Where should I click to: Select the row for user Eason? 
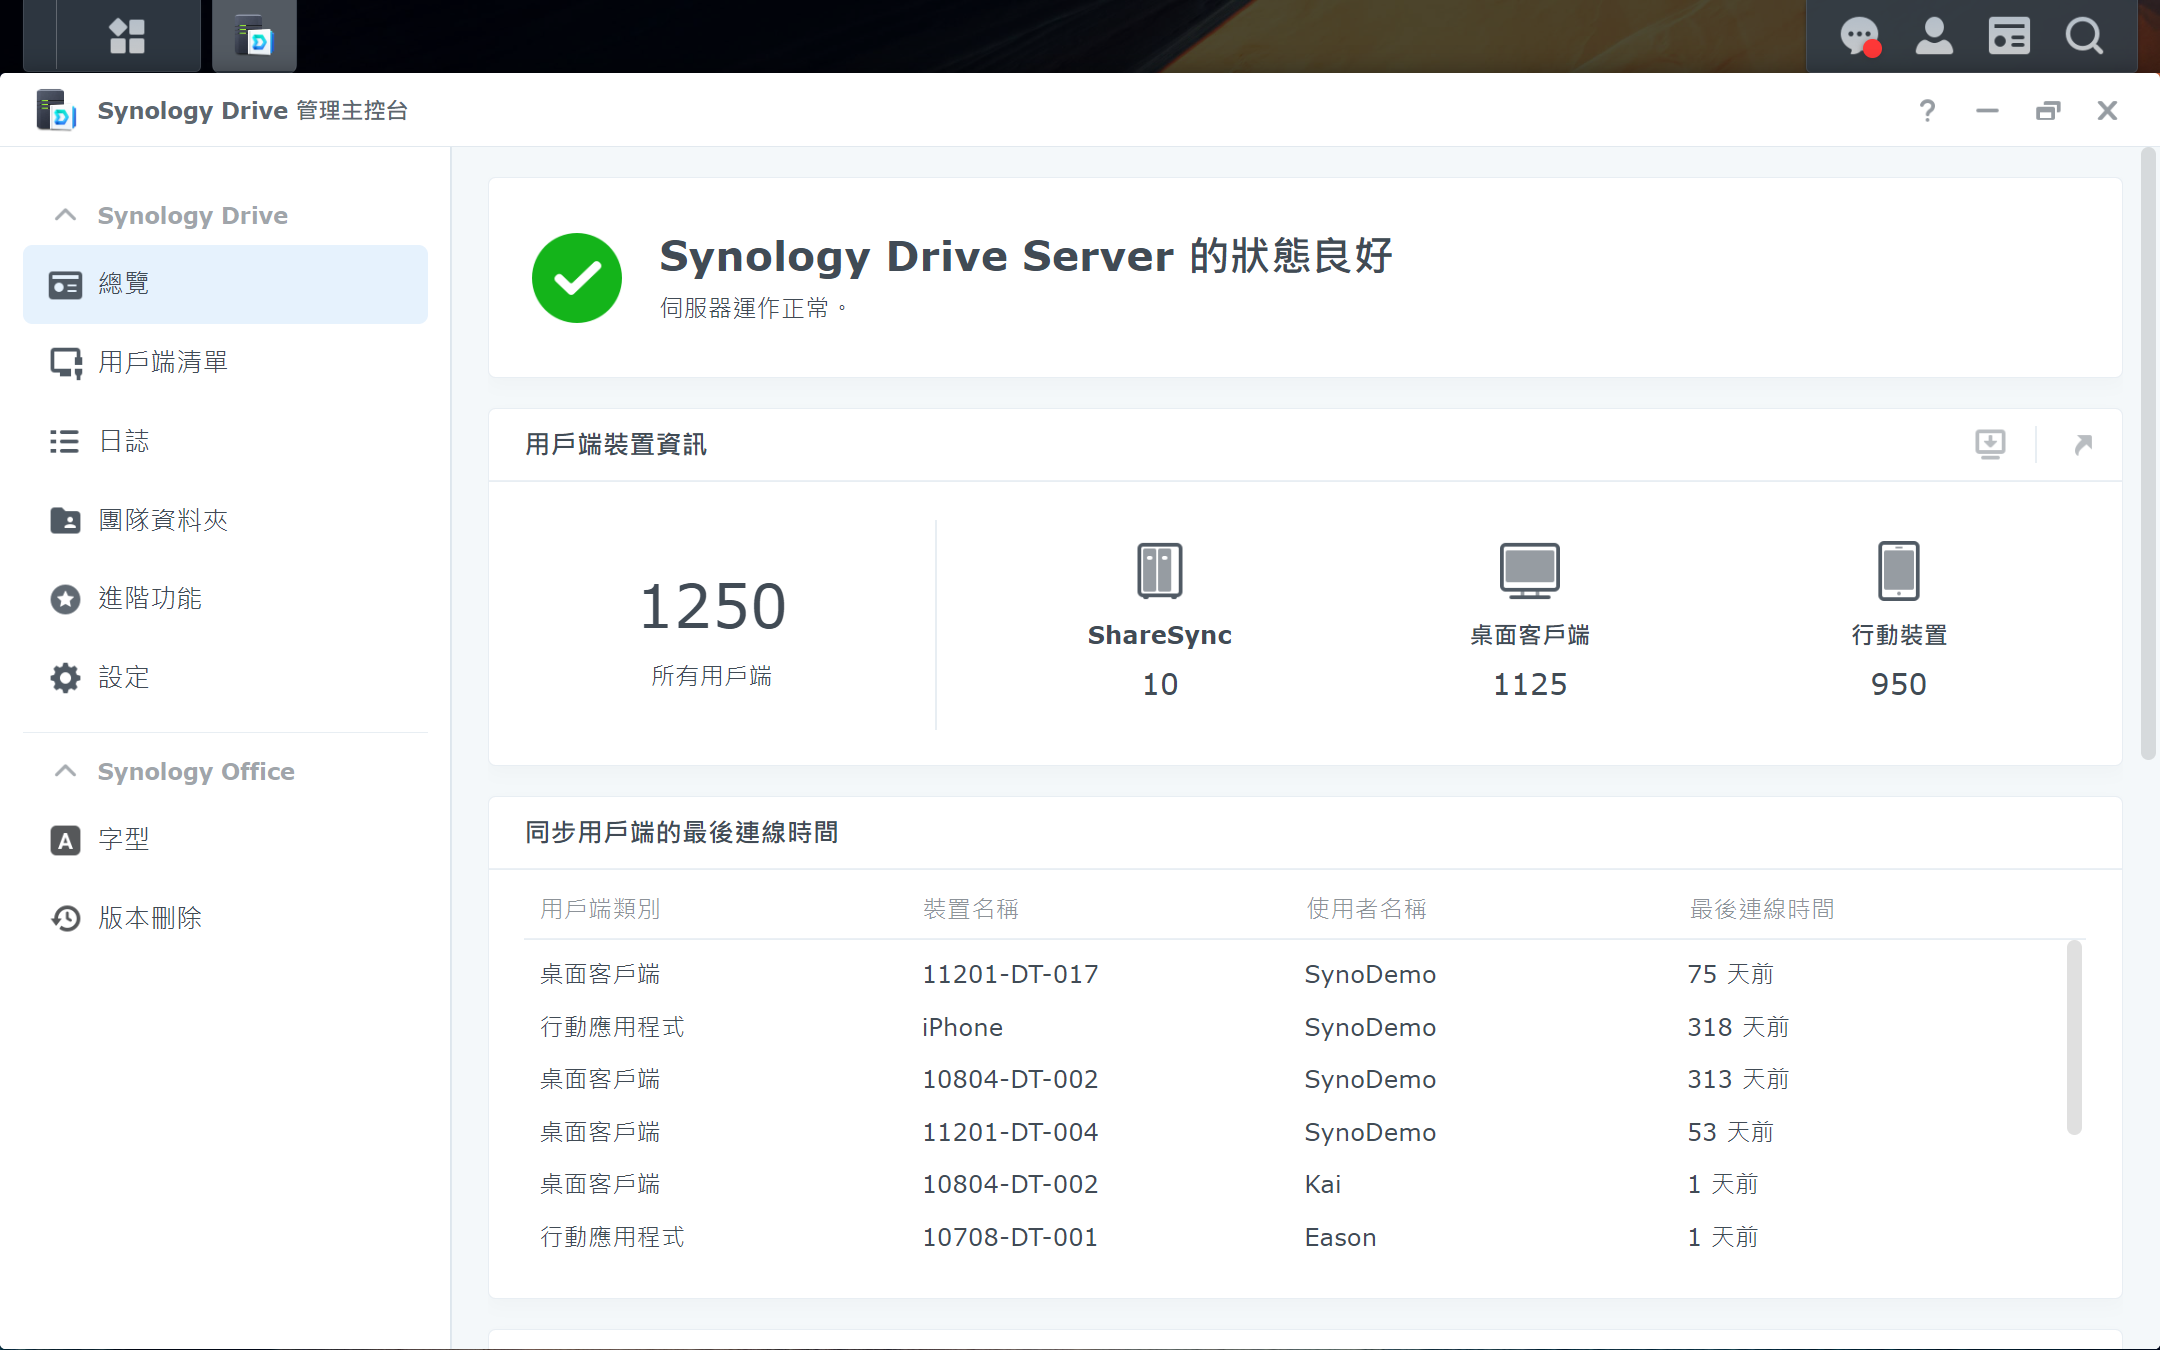tap(1295, 1237)
